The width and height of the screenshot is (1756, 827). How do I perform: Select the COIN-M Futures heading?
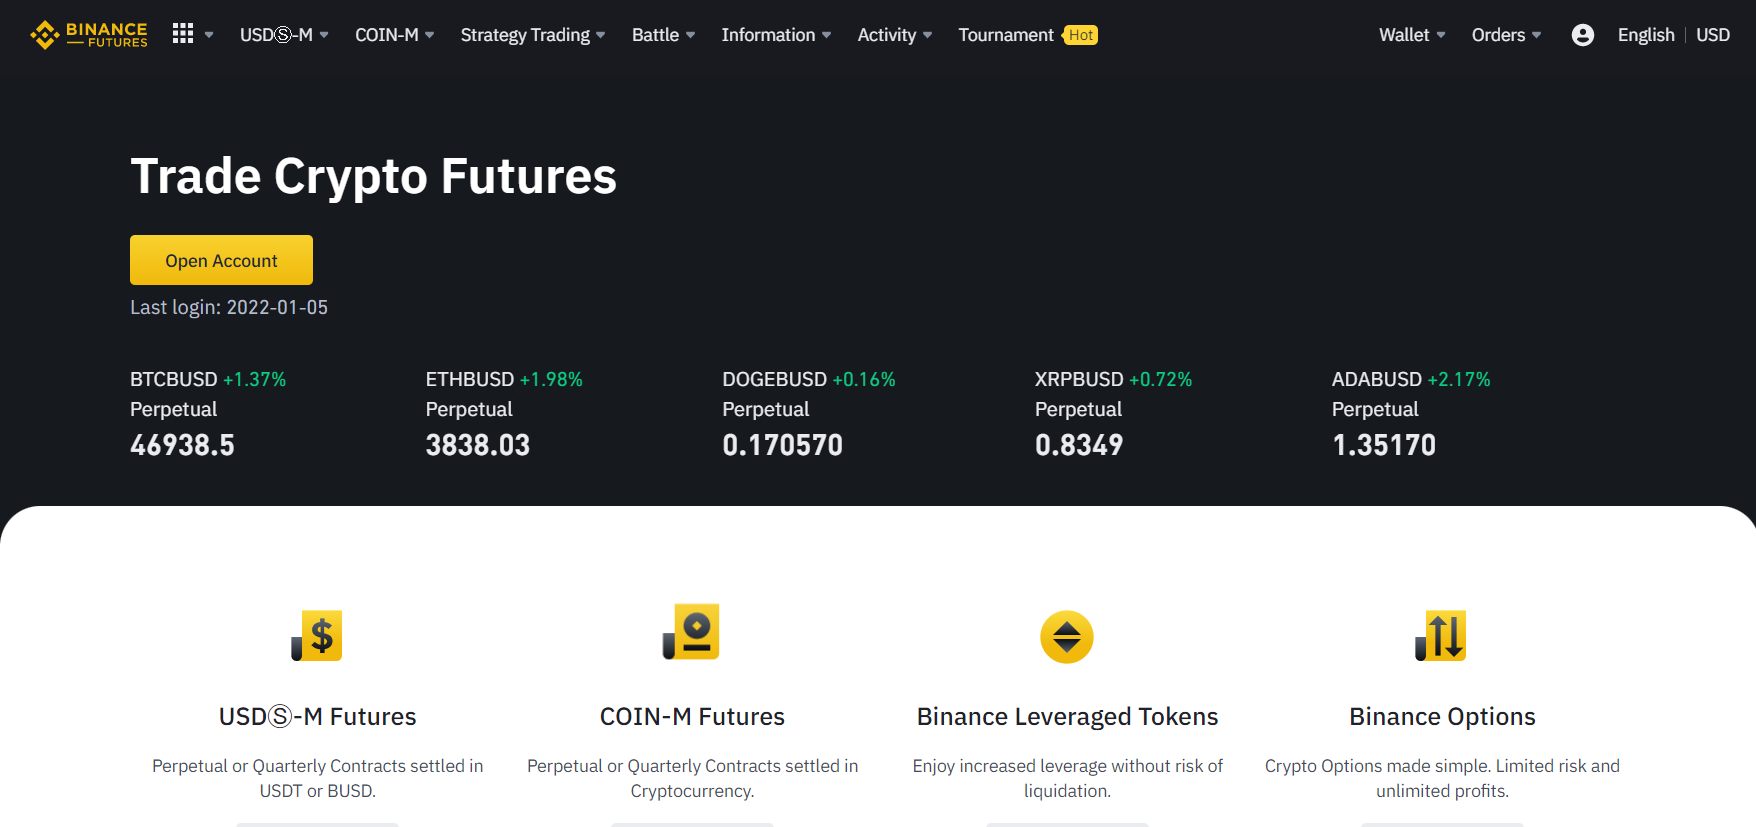coord(692,717)
